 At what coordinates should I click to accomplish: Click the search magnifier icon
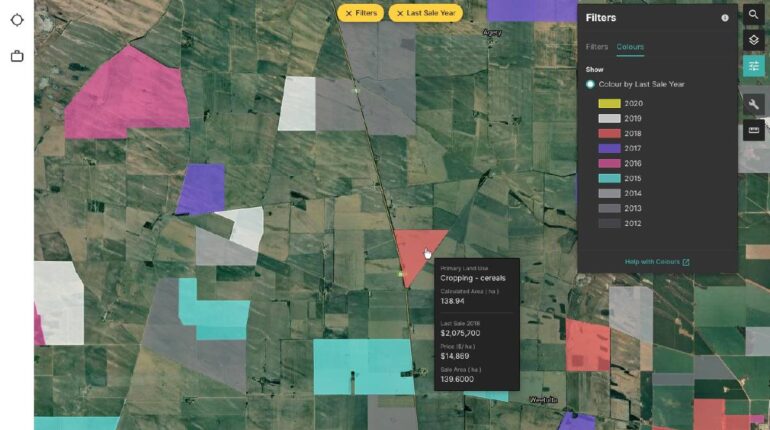(x=753, y=15)
